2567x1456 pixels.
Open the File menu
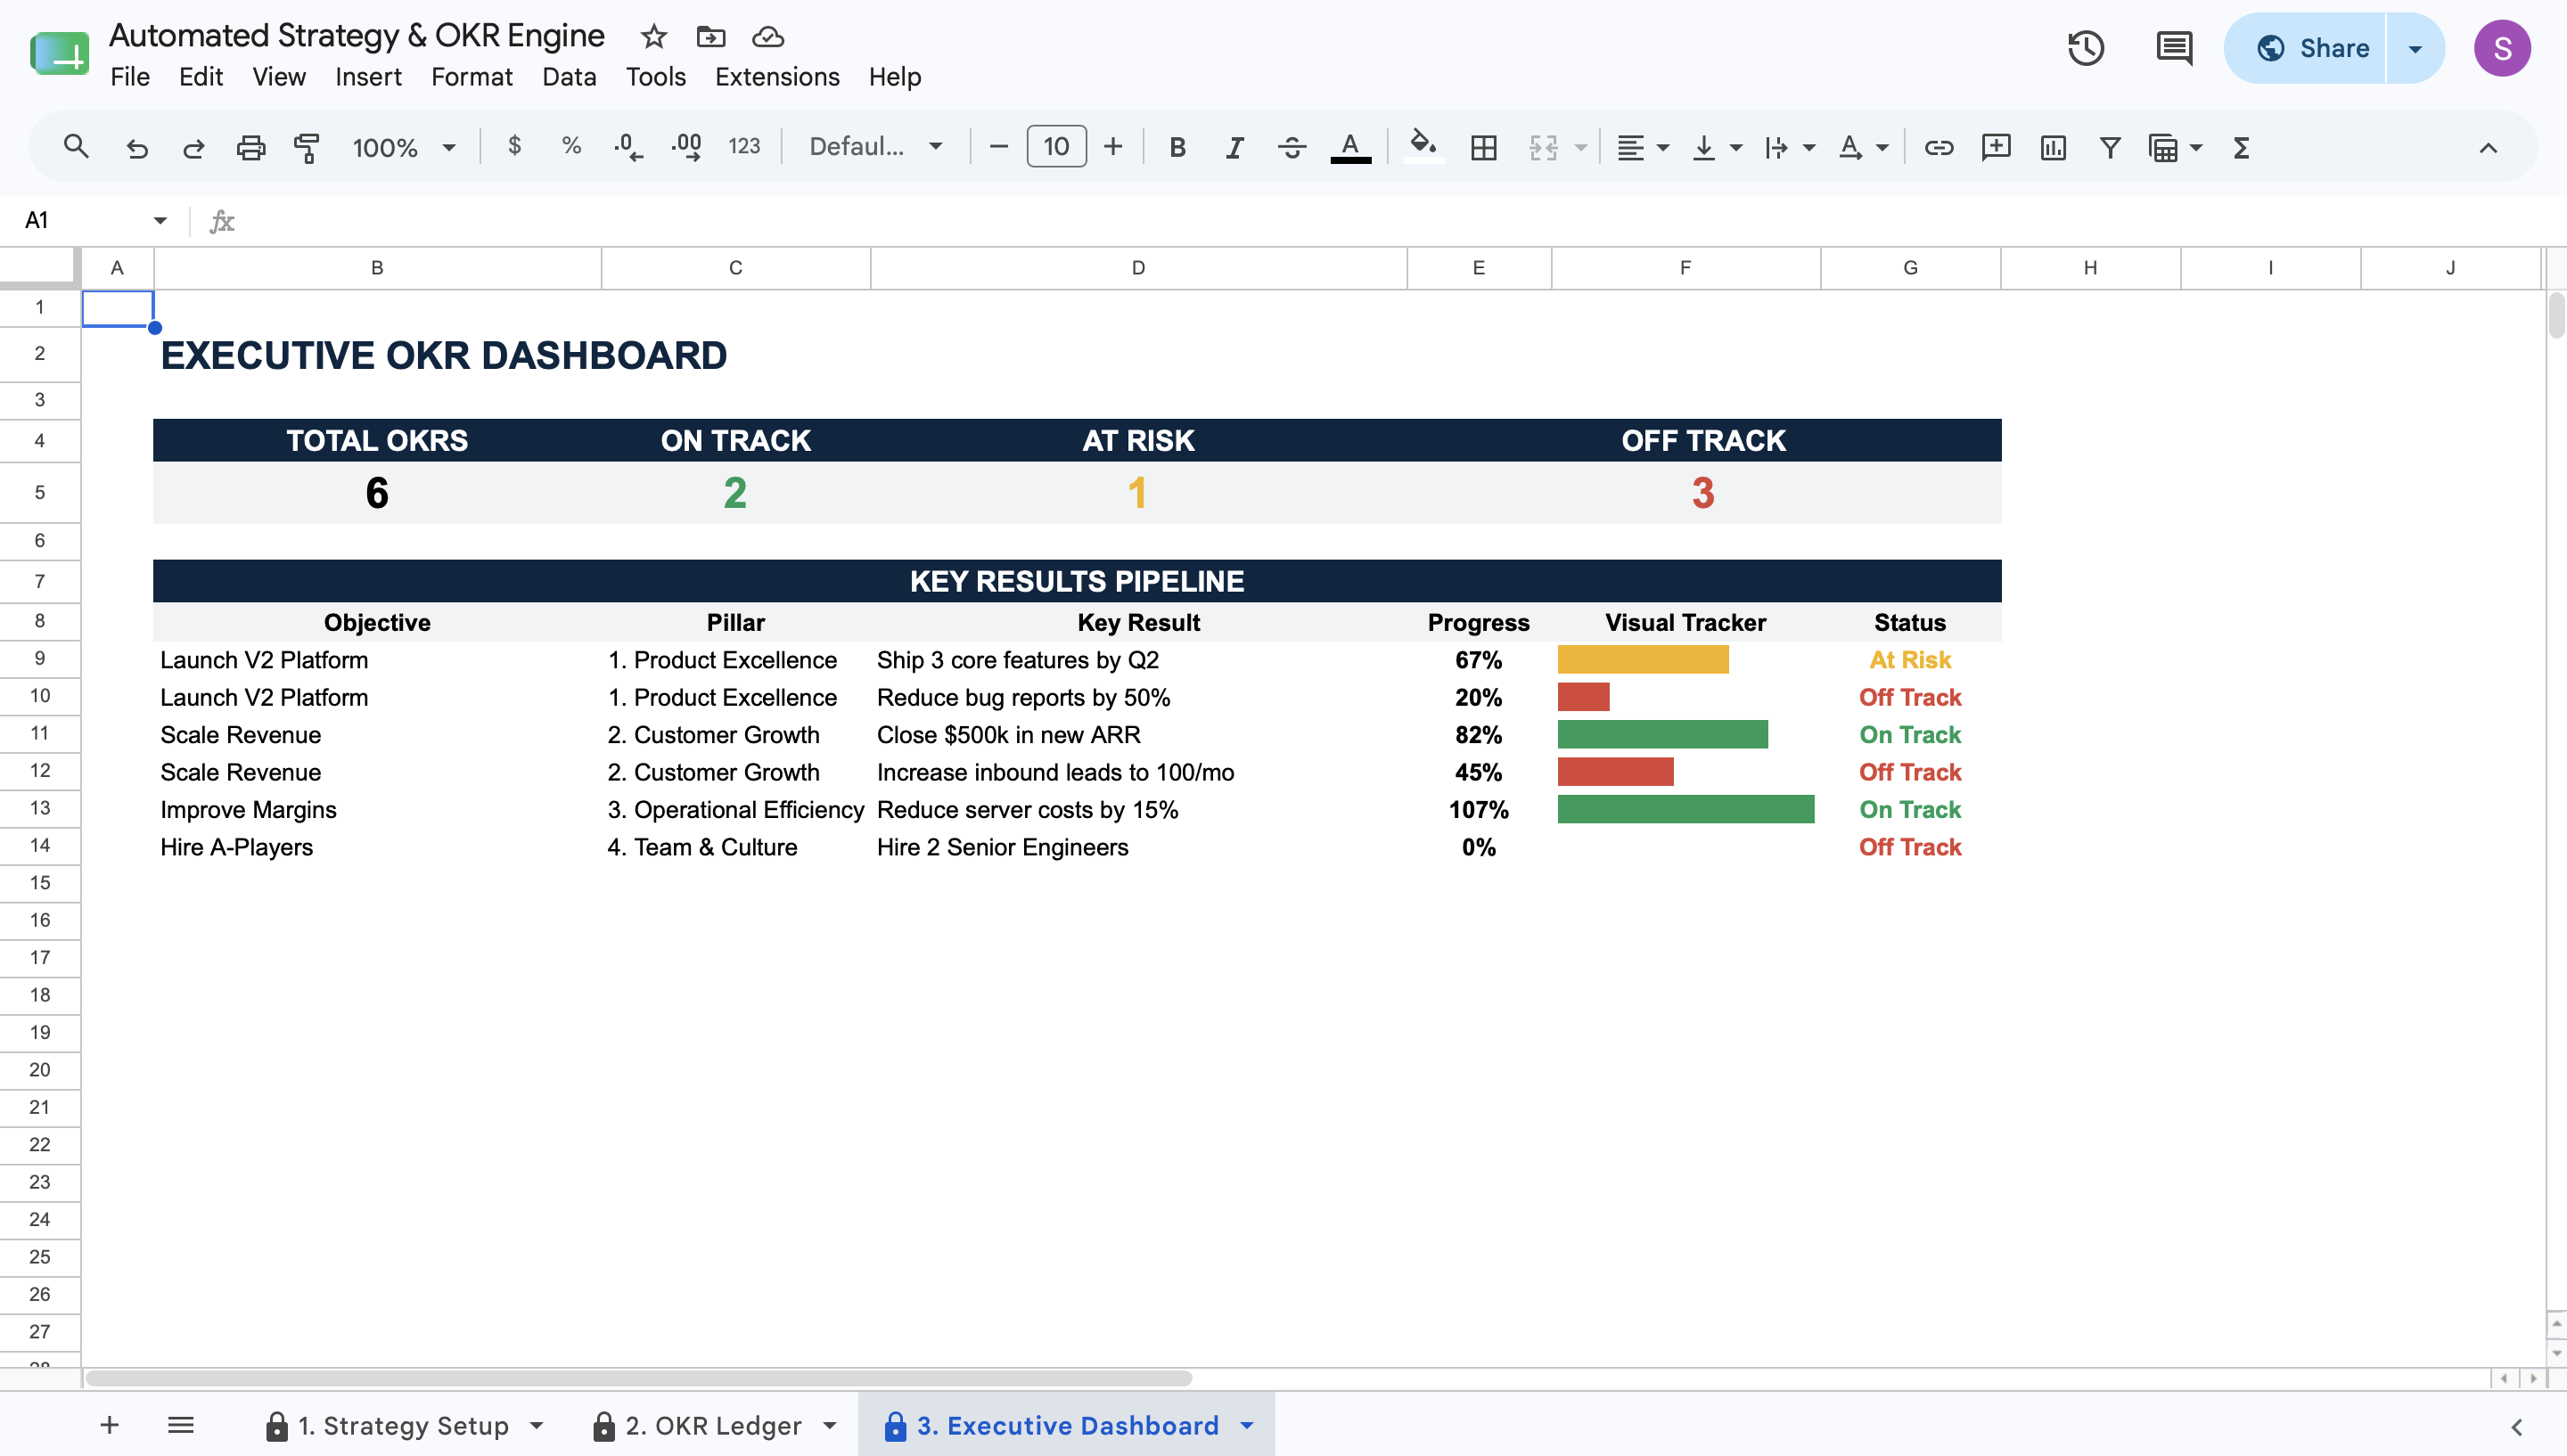click(x=130, y=76)
